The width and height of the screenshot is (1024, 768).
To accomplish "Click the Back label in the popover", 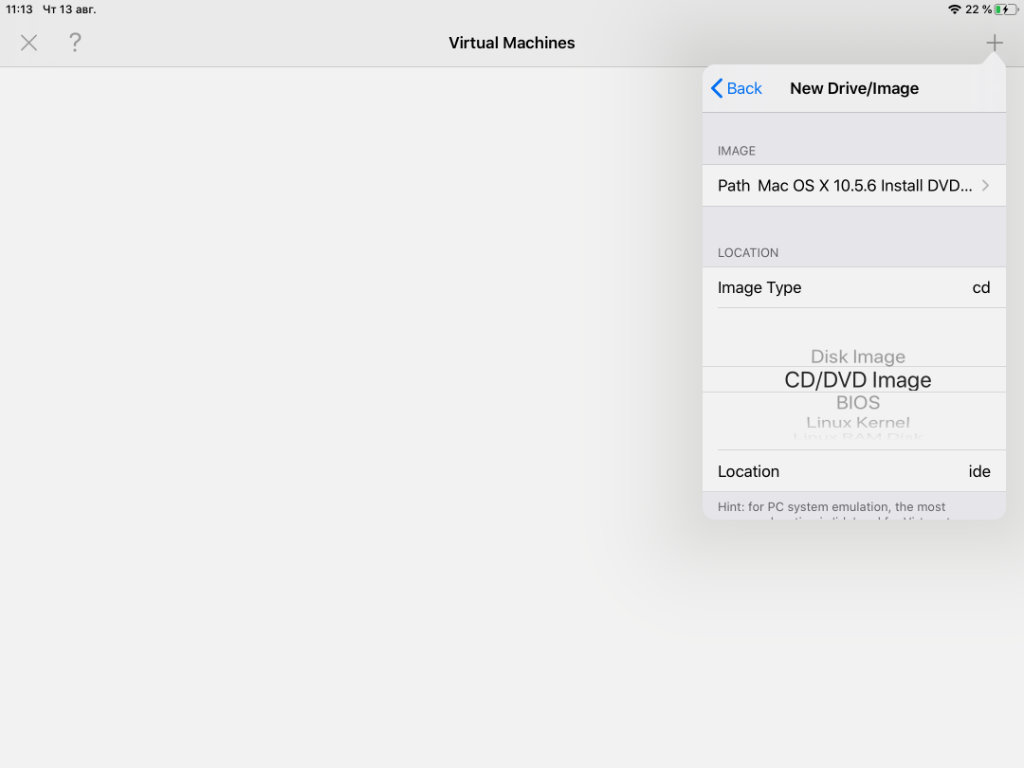I will click(x=744, y=89).
